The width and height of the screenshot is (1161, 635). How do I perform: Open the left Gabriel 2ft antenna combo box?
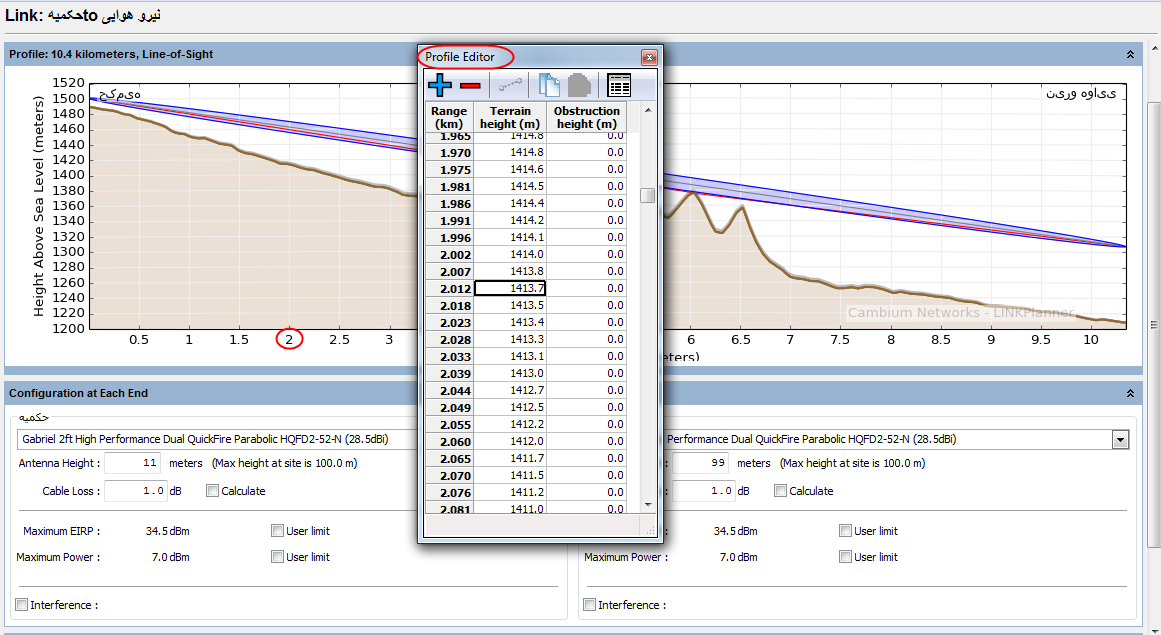coord(217,440)
